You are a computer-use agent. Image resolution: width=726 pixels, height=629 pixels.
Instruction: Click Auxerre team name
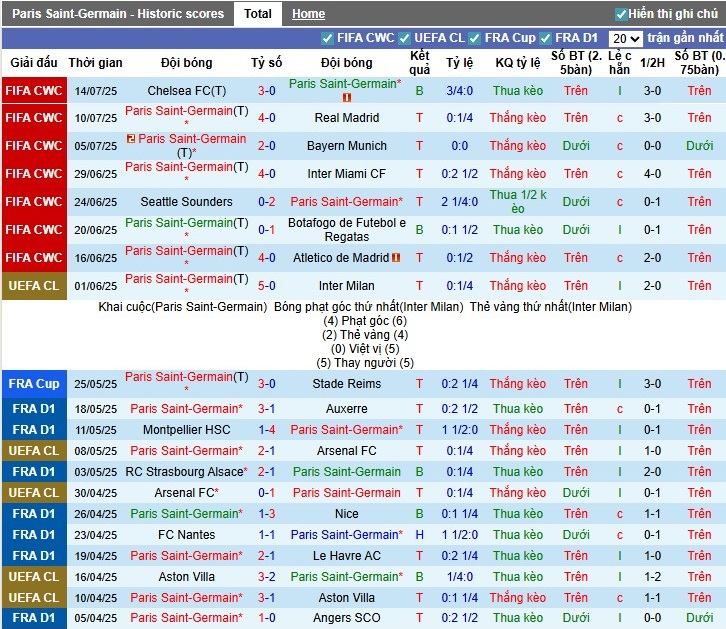point(347,409)
